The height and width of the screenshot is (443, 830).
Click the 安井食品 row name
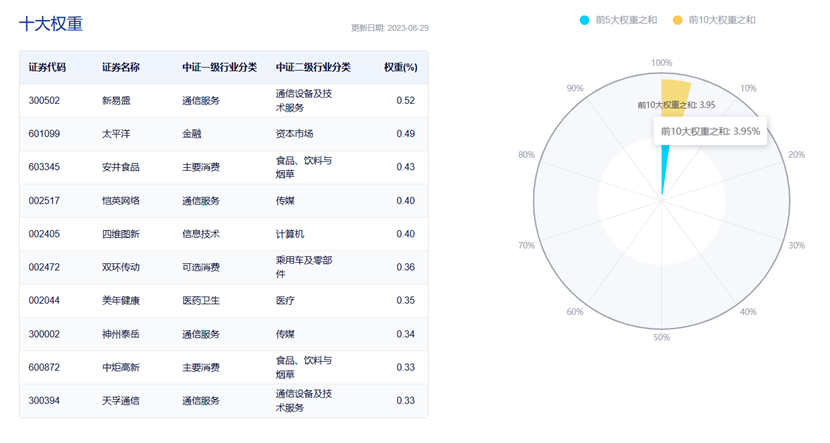(x=120, y=167)
